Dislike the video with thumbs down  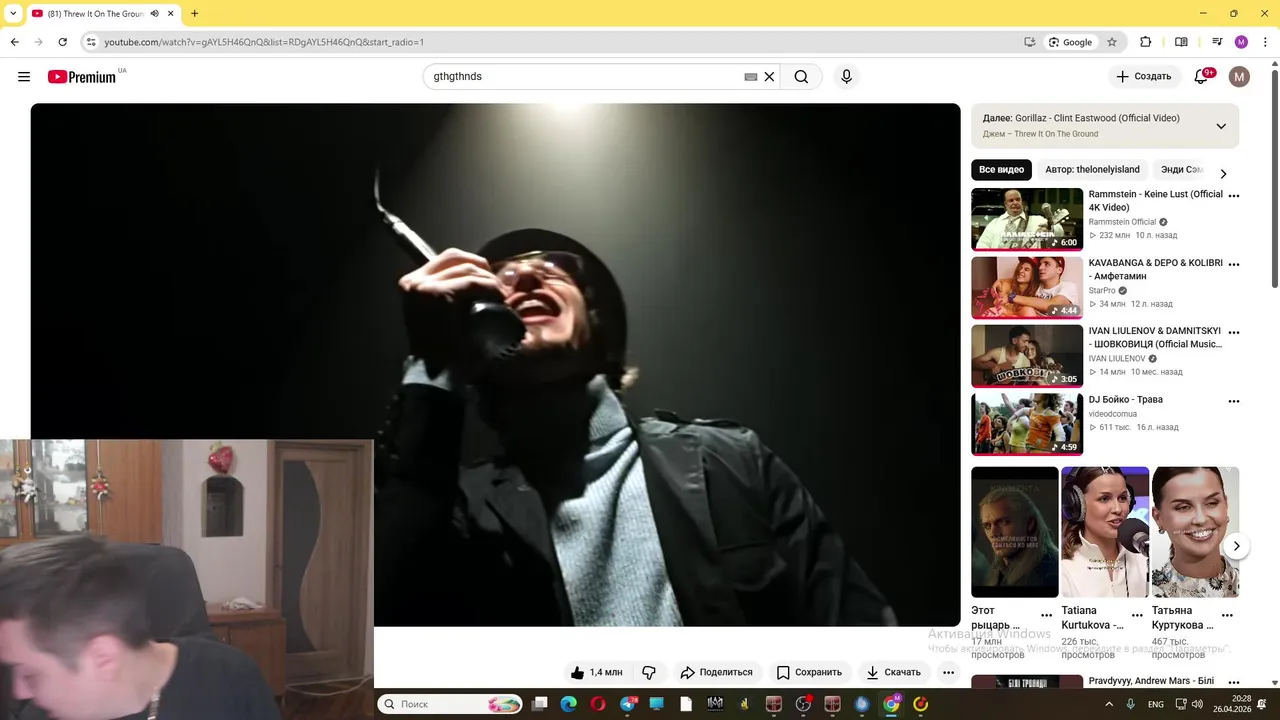[649, 672]
